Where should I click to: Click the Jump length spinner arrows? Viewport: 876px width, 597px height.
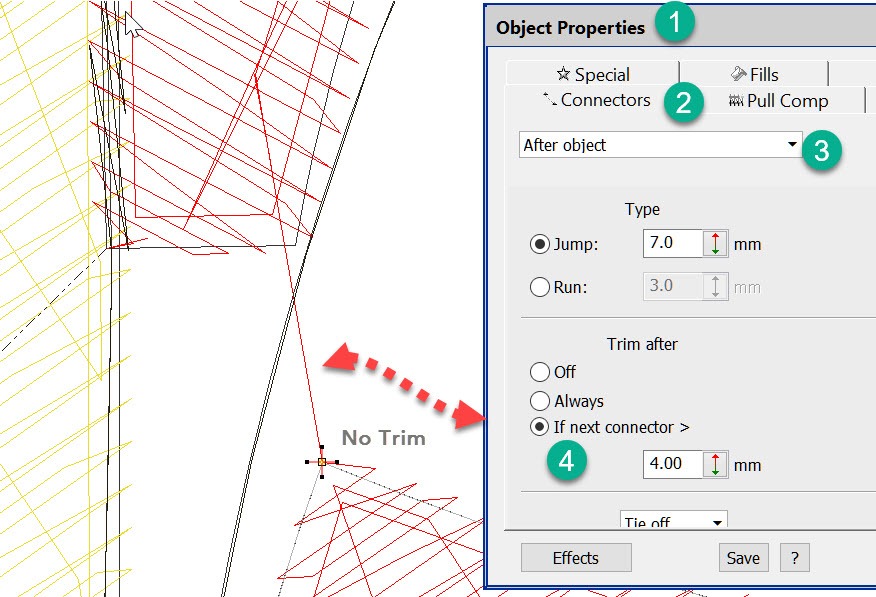(x=716, y=243)
